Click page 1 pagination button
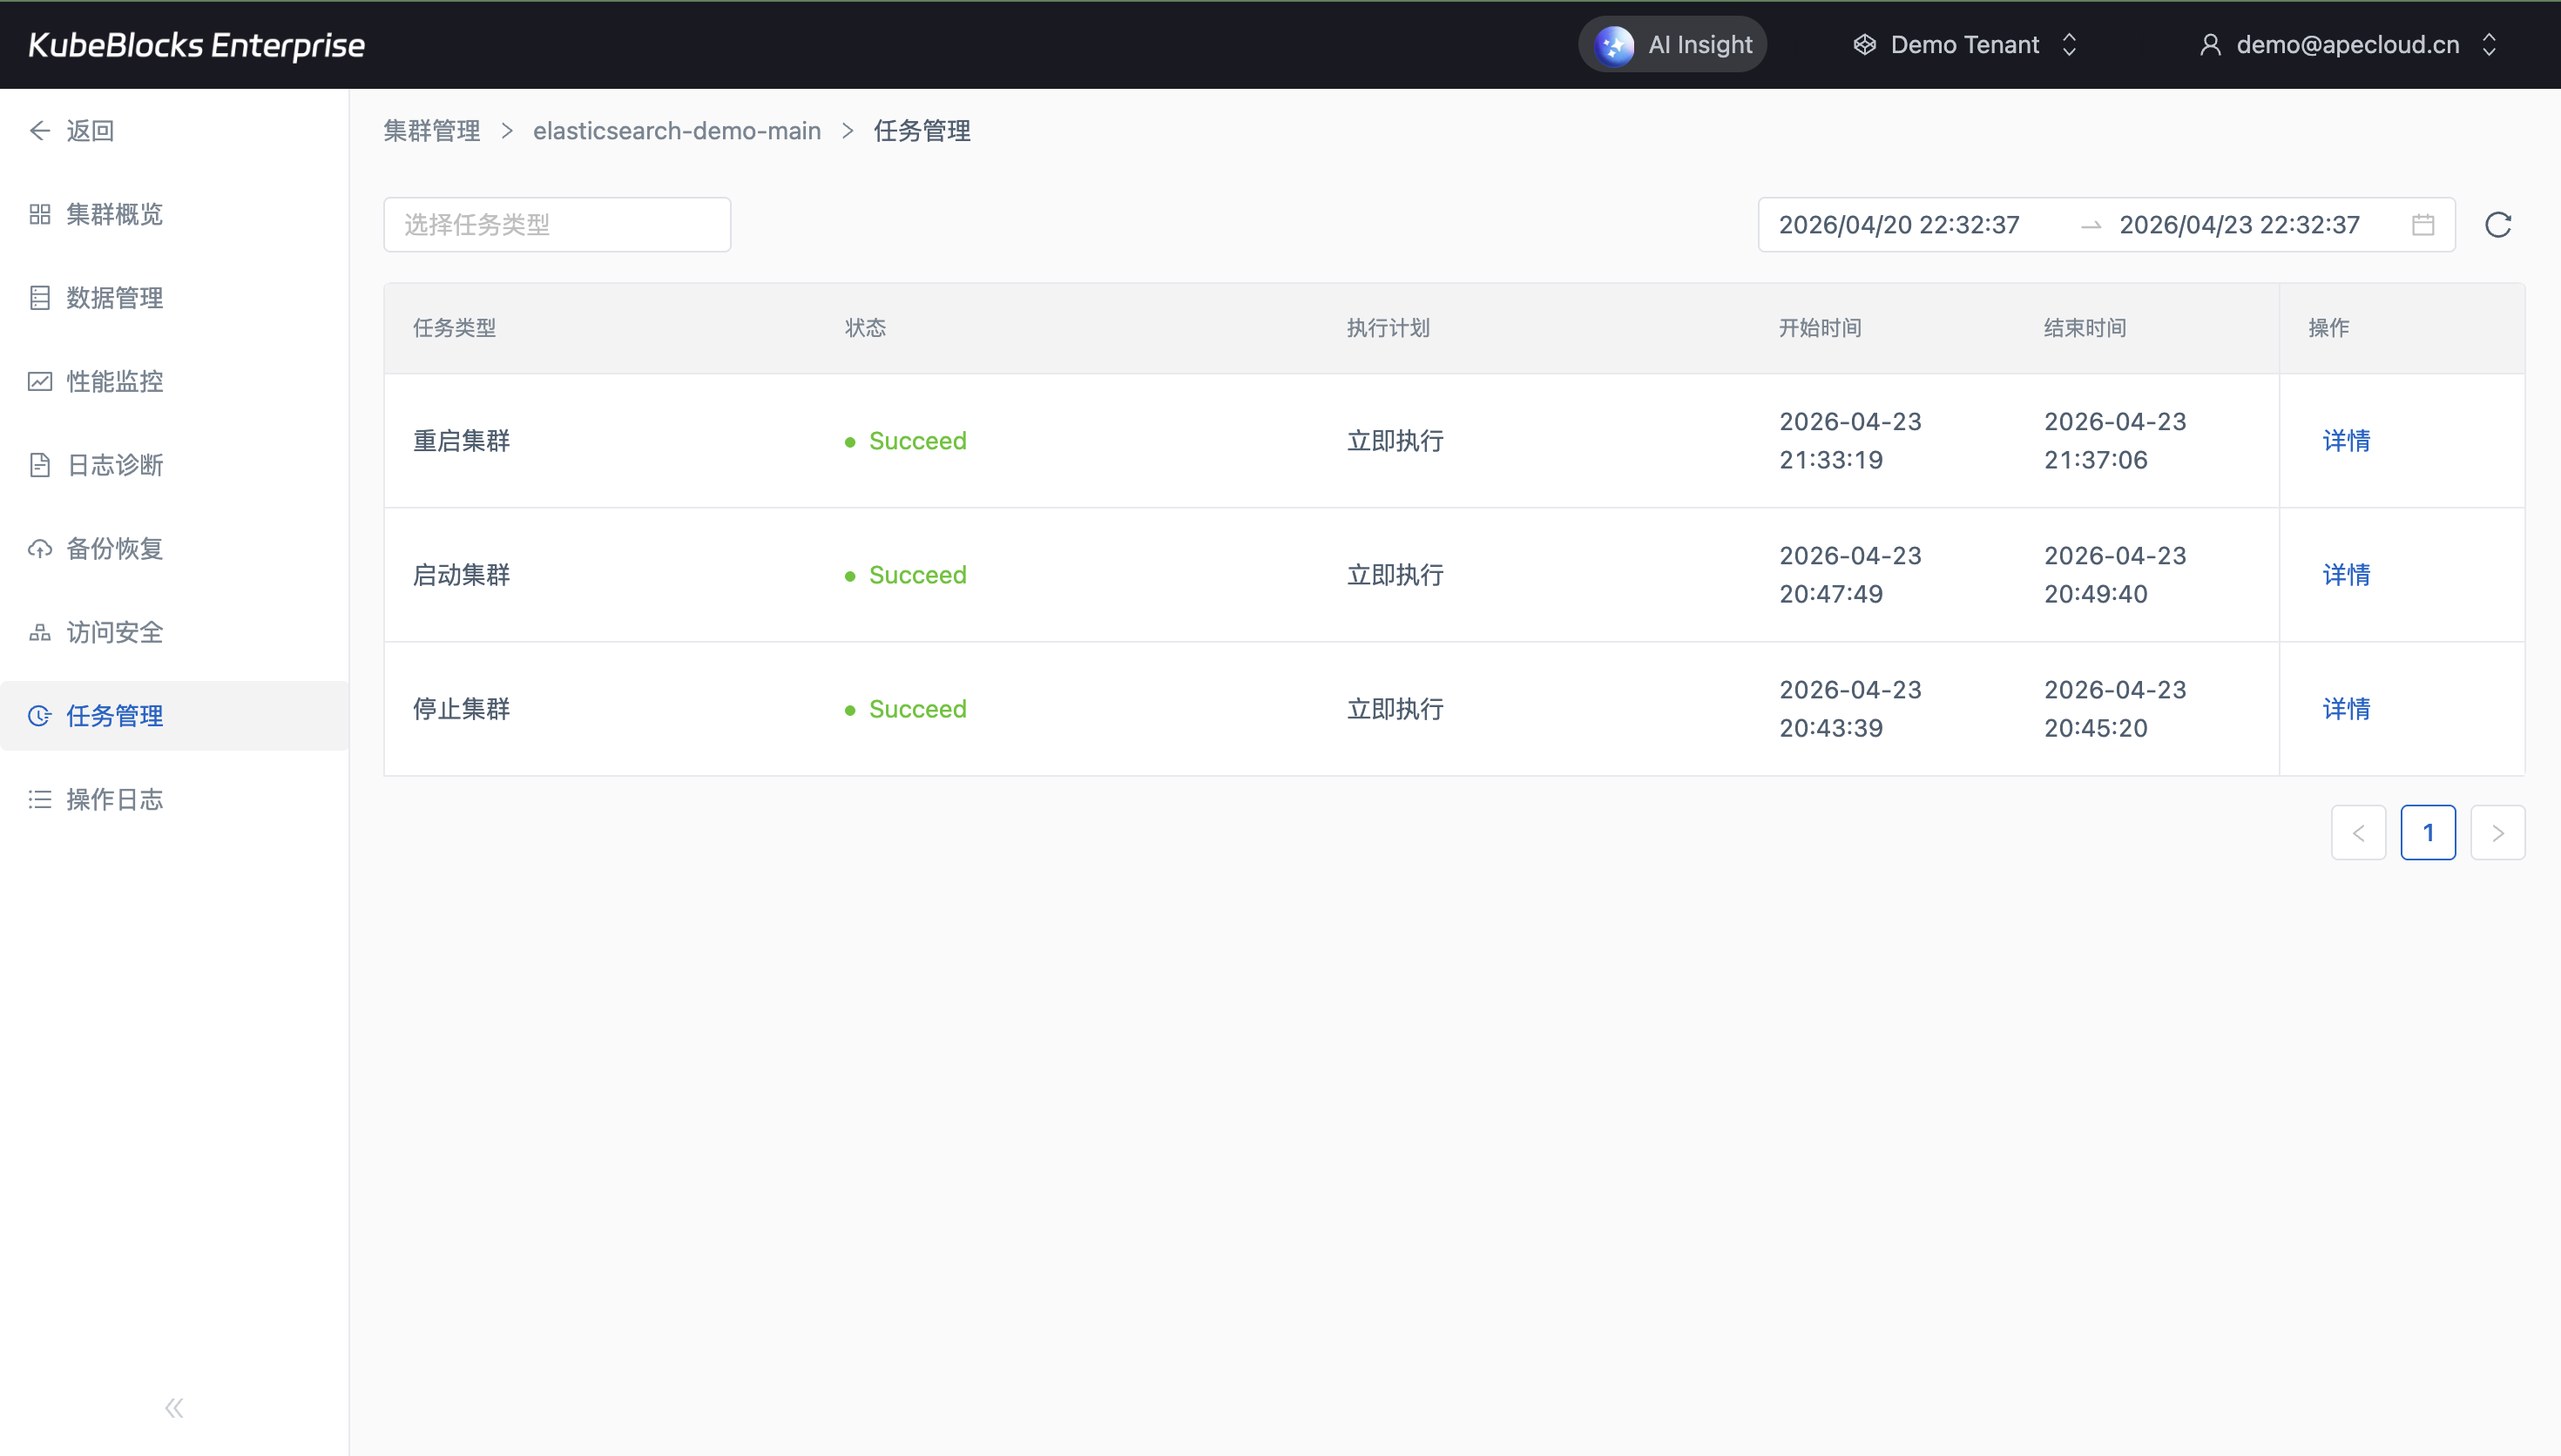The width and height of the screenshot is (2561, 1456). (2427, 833)
